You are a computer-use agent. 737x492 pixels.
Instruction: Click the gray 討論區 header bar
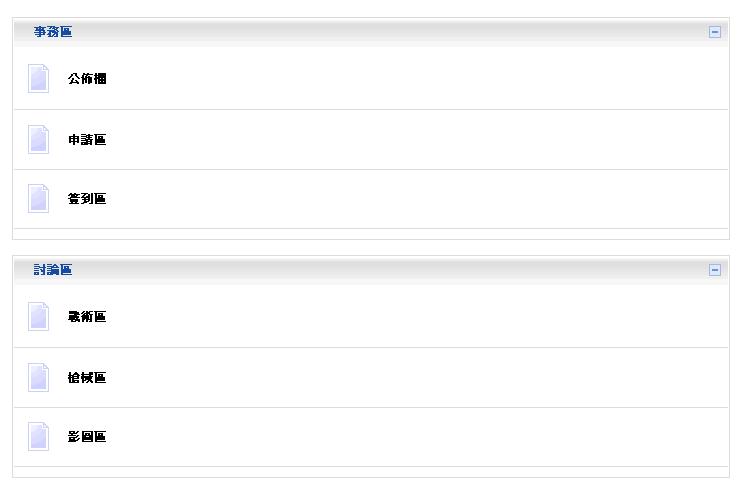(x=371, y=270)
